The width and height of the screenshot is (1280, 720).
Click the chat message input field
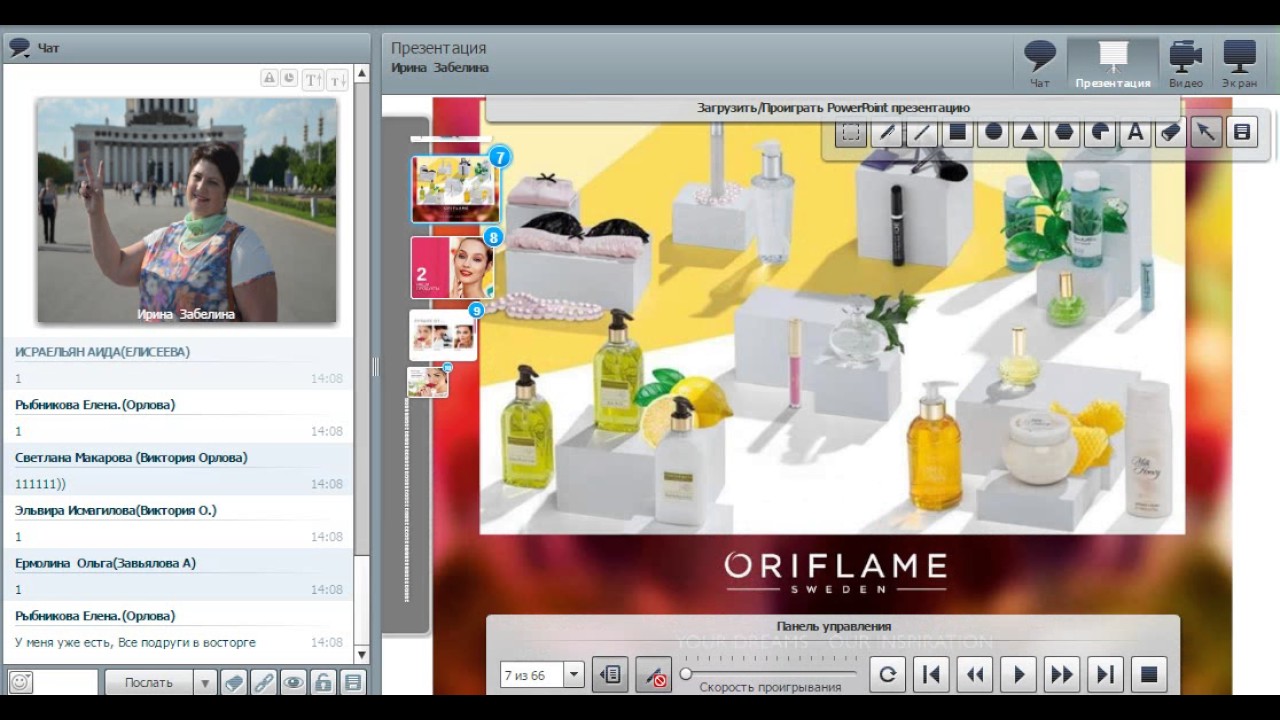[67, 682]
